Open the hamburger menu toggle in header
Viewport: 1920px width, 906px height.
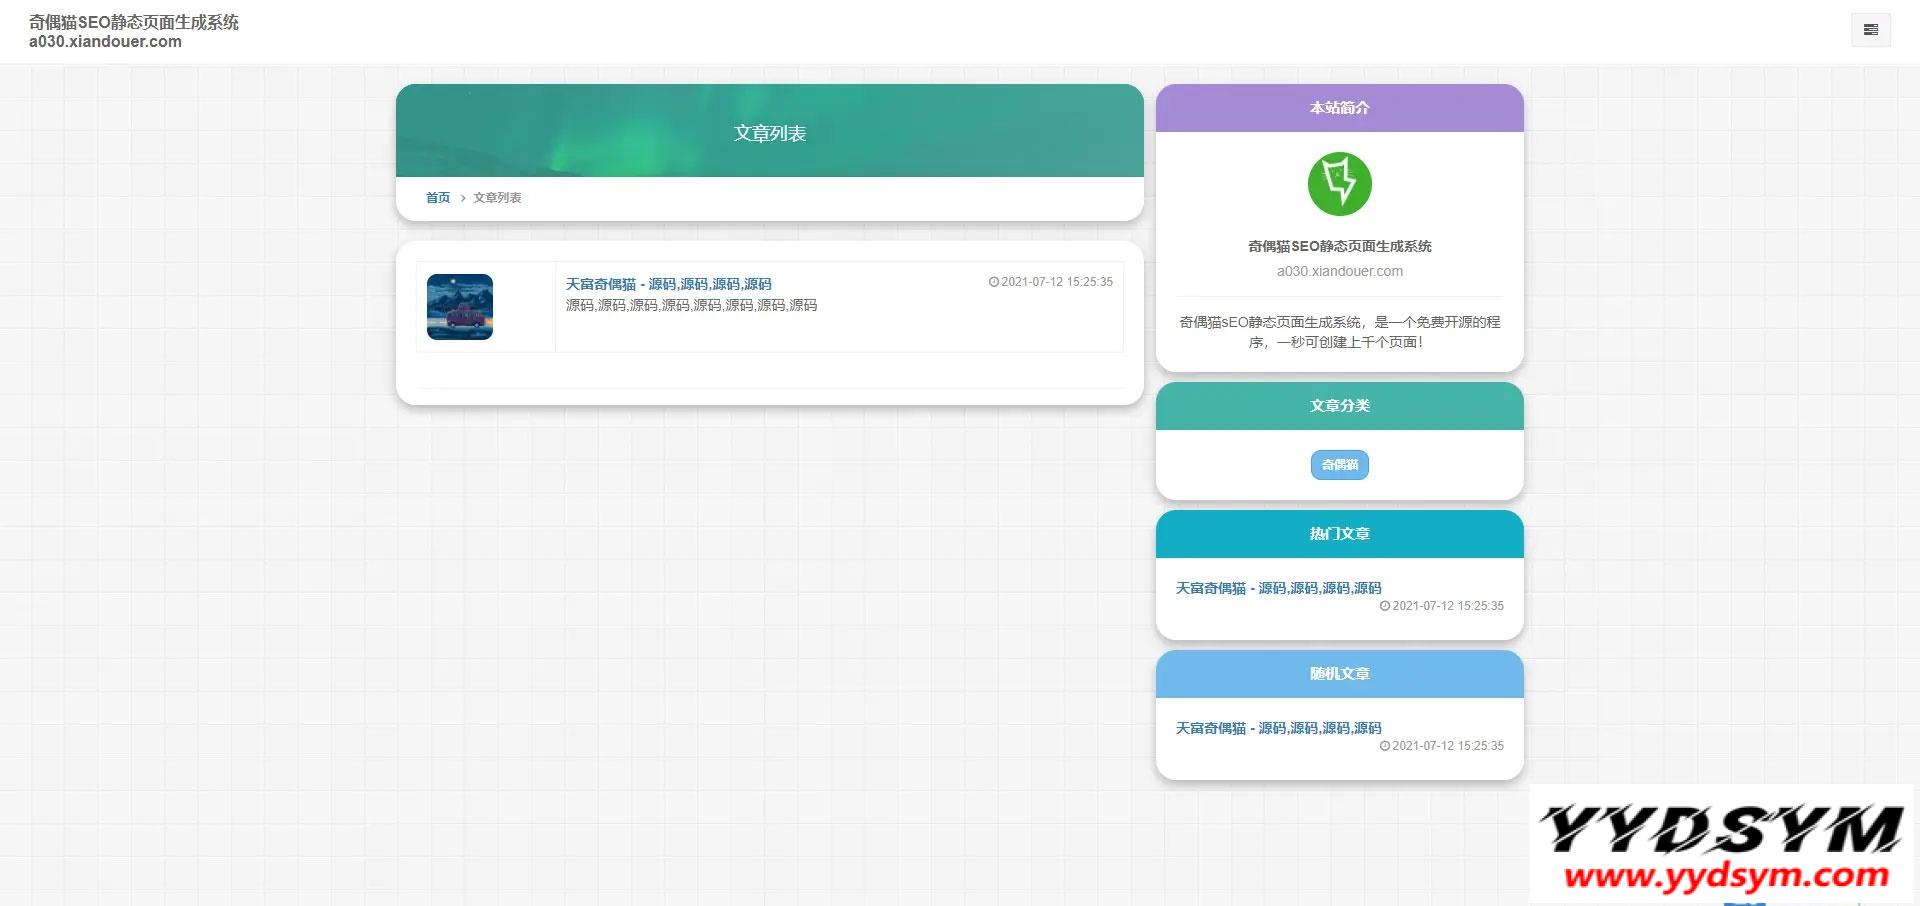point(1870,30)
